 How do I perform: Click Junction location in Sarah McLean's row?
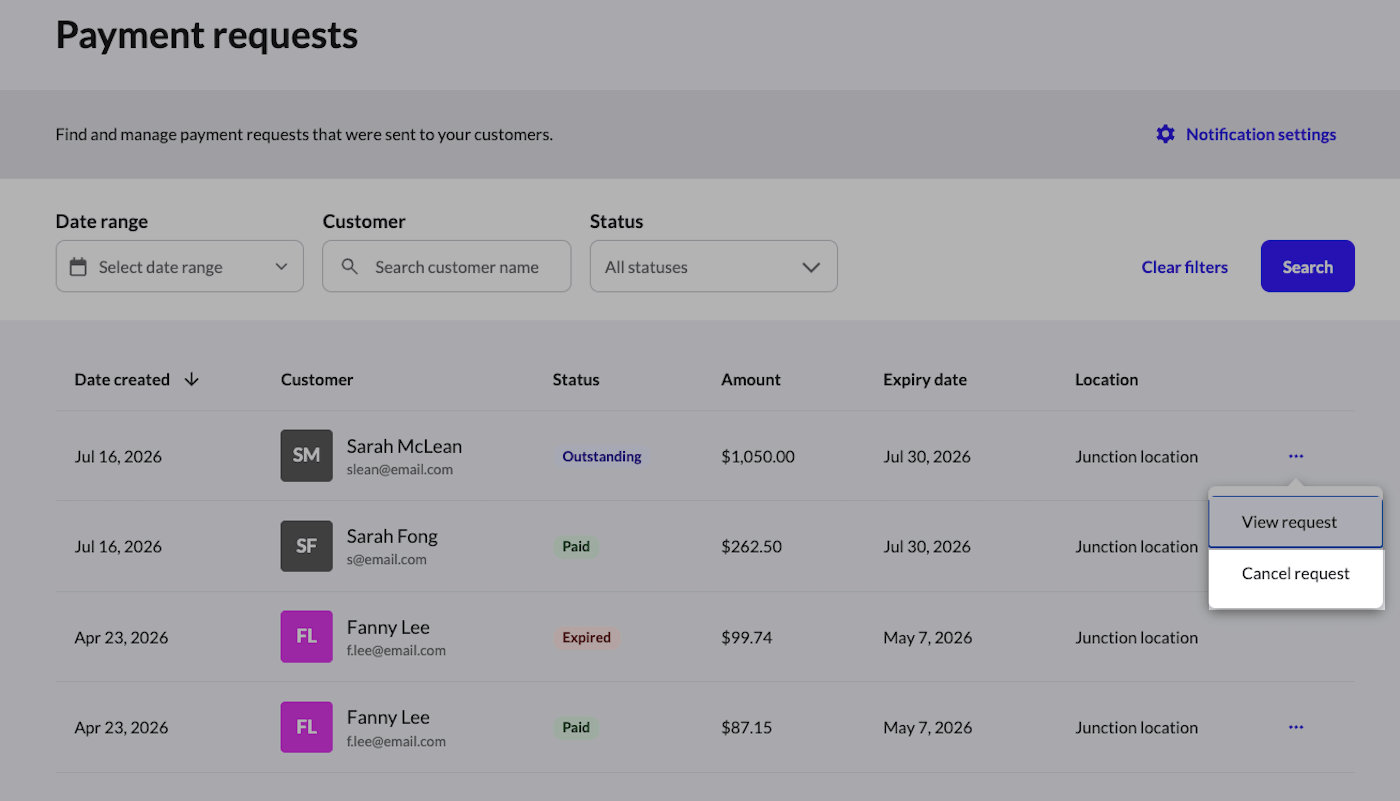coord(1136,457)
